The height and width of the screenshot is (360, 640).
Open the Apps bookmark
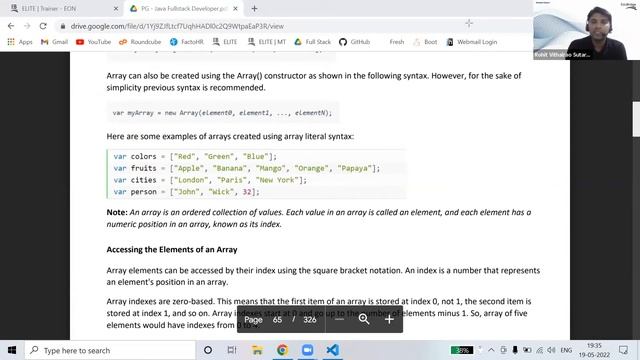click(x=20, y=42)
